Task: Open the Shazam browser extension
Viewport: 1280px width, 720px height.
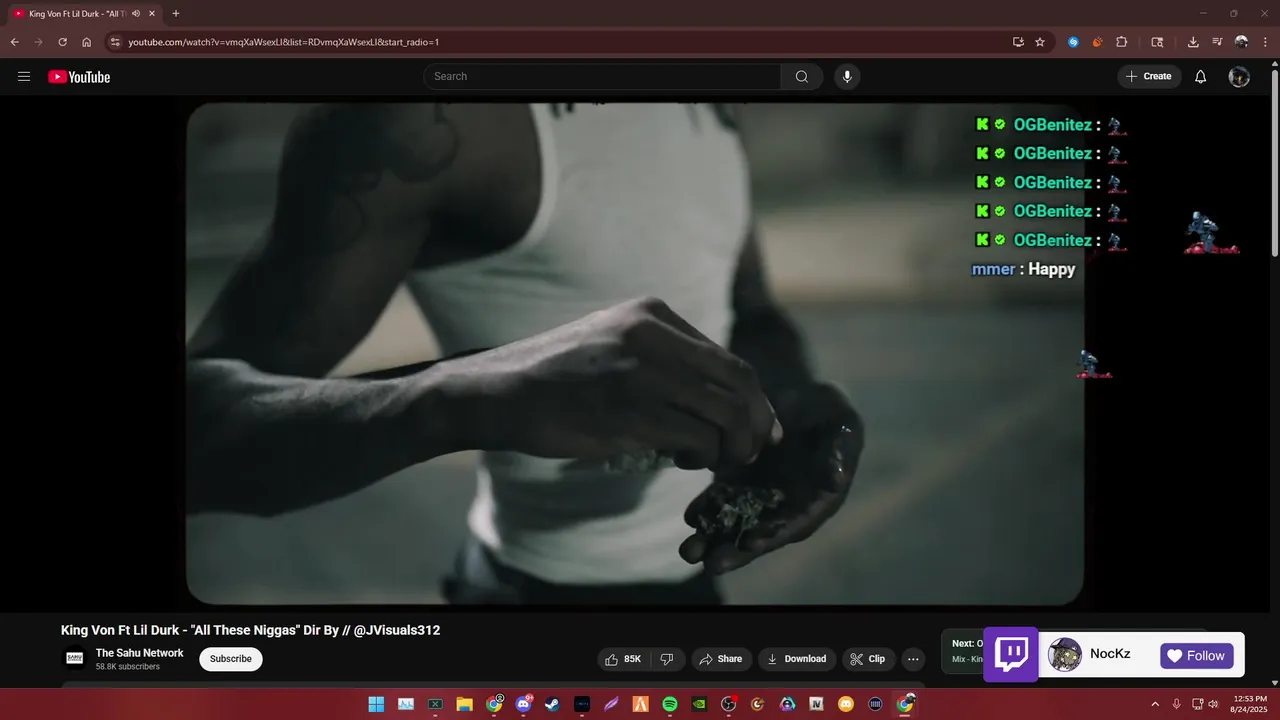Action: (1073, 42)
